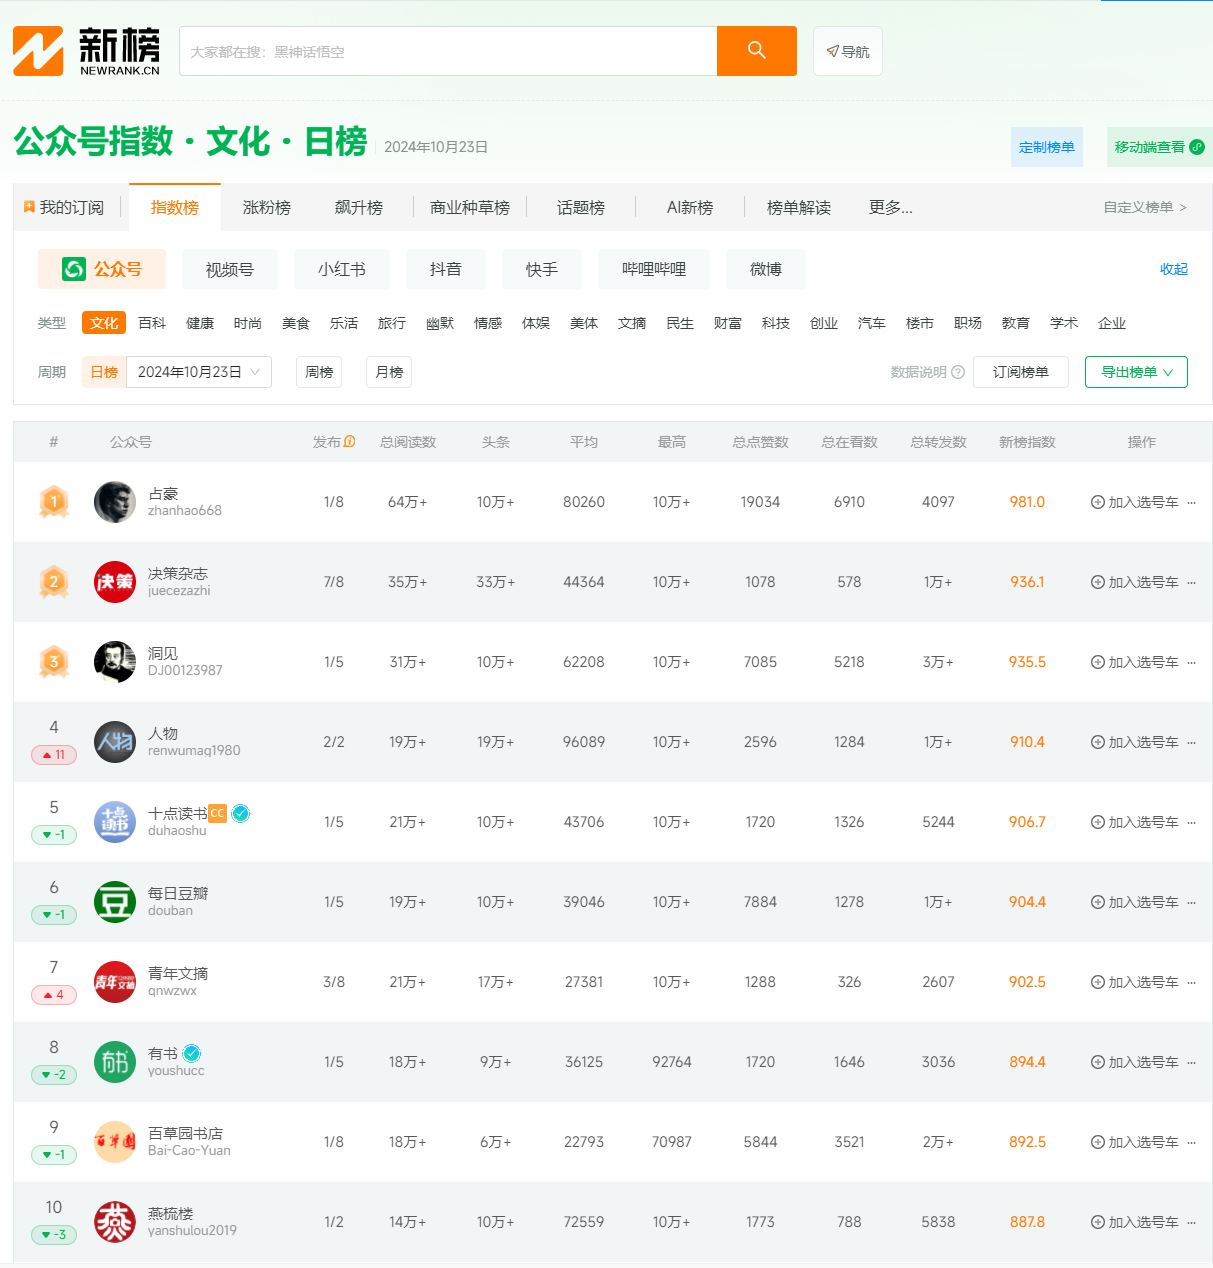Click the 每日豆瓣 green logo
This screenshot has width=1213, height=1268.
115,902
